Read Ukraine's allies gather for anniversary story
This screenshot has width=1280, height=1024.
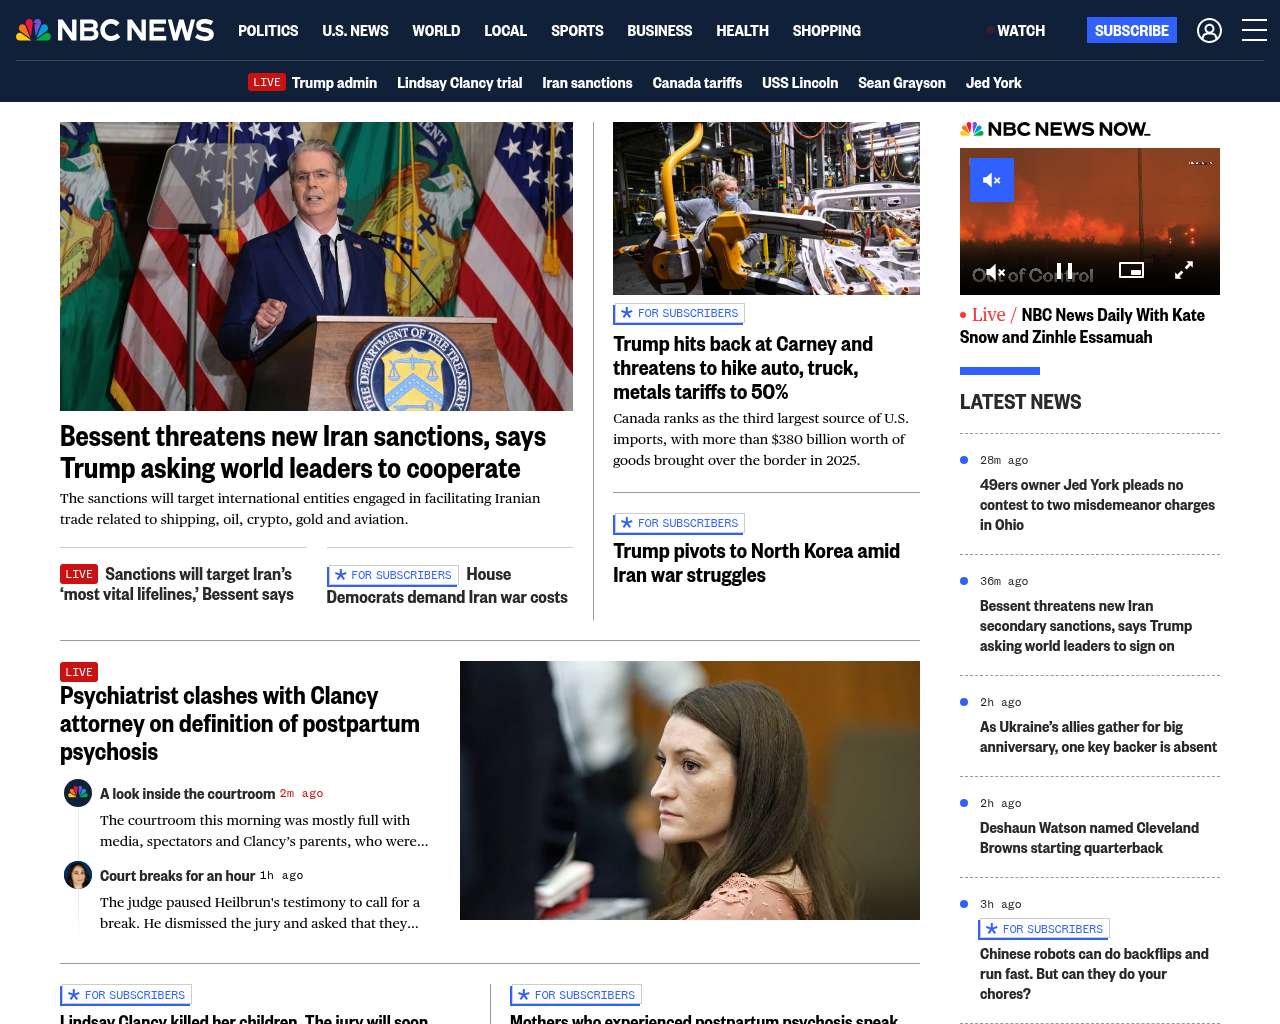click(x=1098, y=737)
